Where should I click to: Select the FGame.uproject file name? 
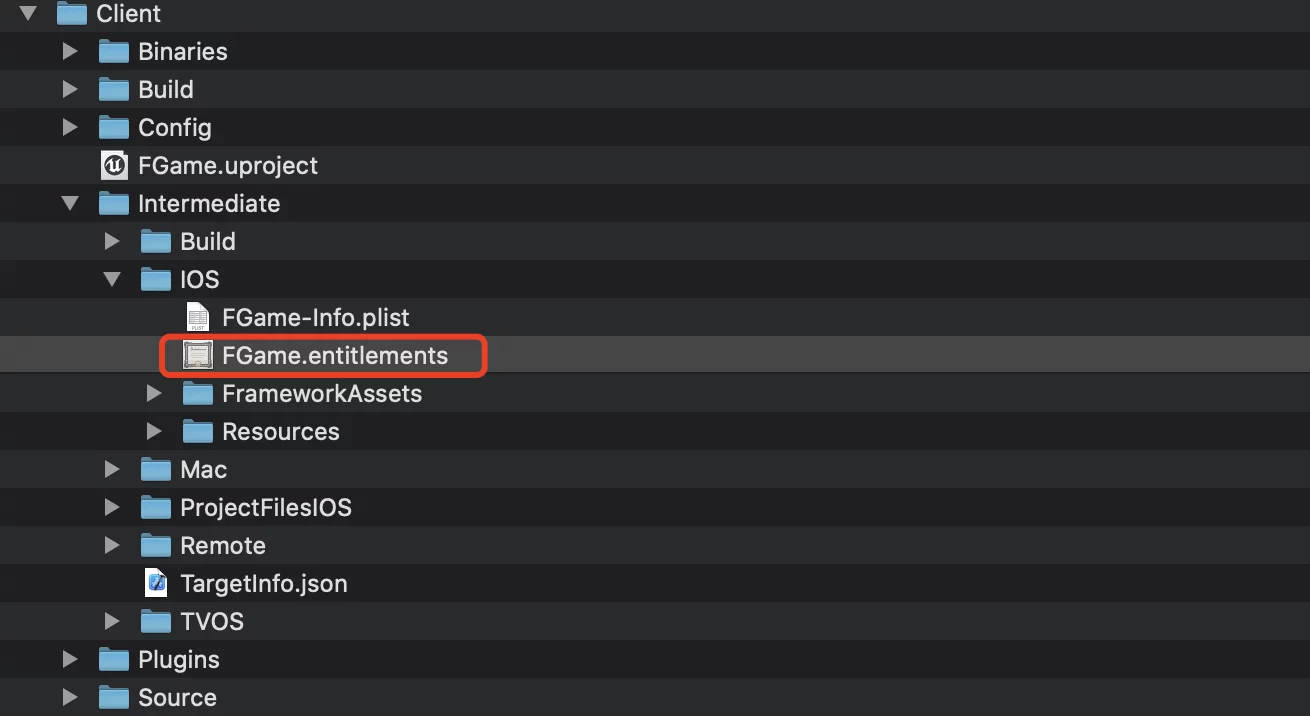click(x=228, y=165)
